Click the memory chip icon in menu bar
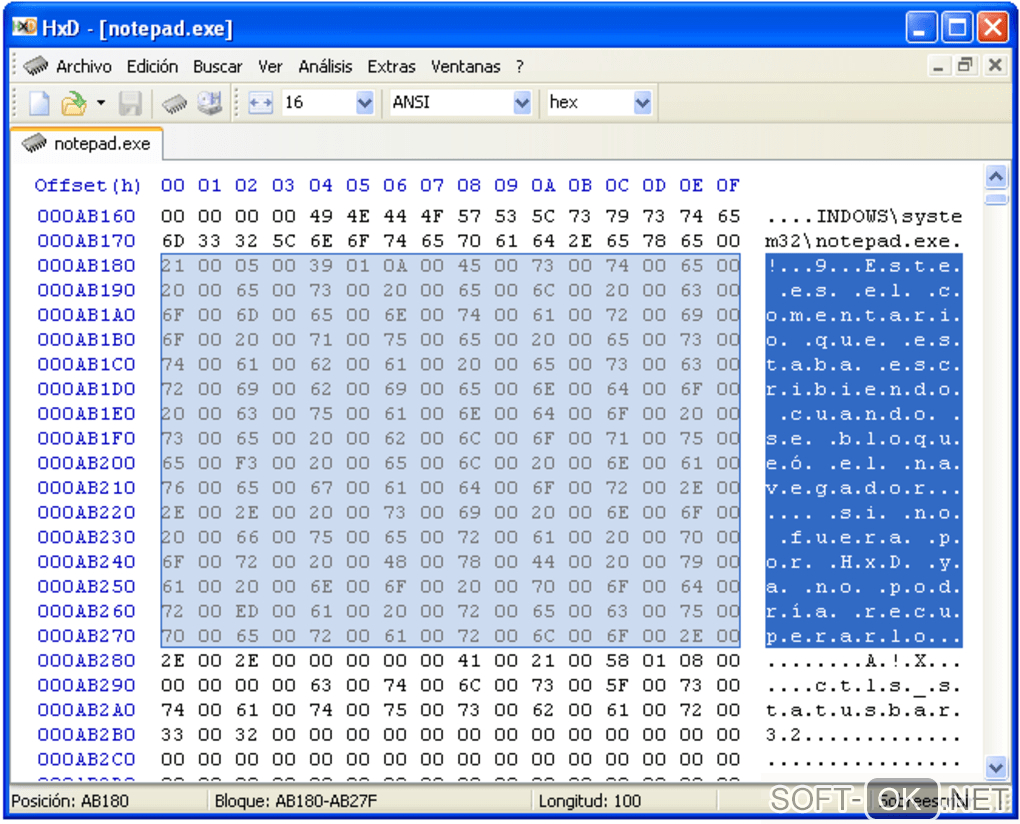The height and width of the screenshot is (824, 1020). [36, 66]
